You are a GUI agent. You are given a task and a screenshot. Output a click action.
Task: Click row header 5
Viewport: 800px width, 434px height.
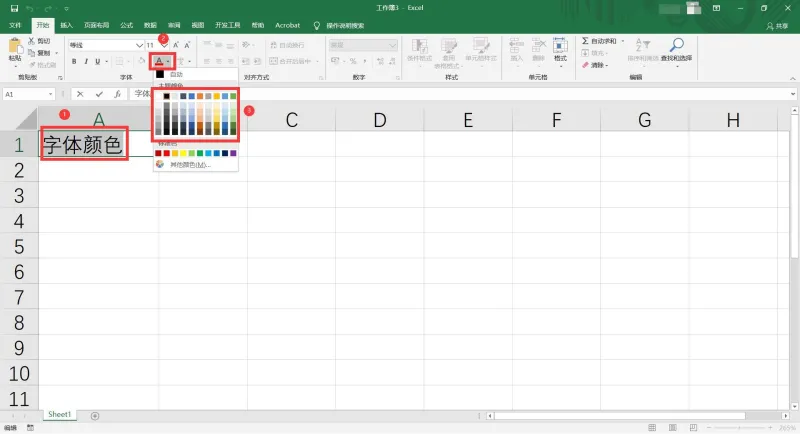pyautogui.click(x=19, y=246)
